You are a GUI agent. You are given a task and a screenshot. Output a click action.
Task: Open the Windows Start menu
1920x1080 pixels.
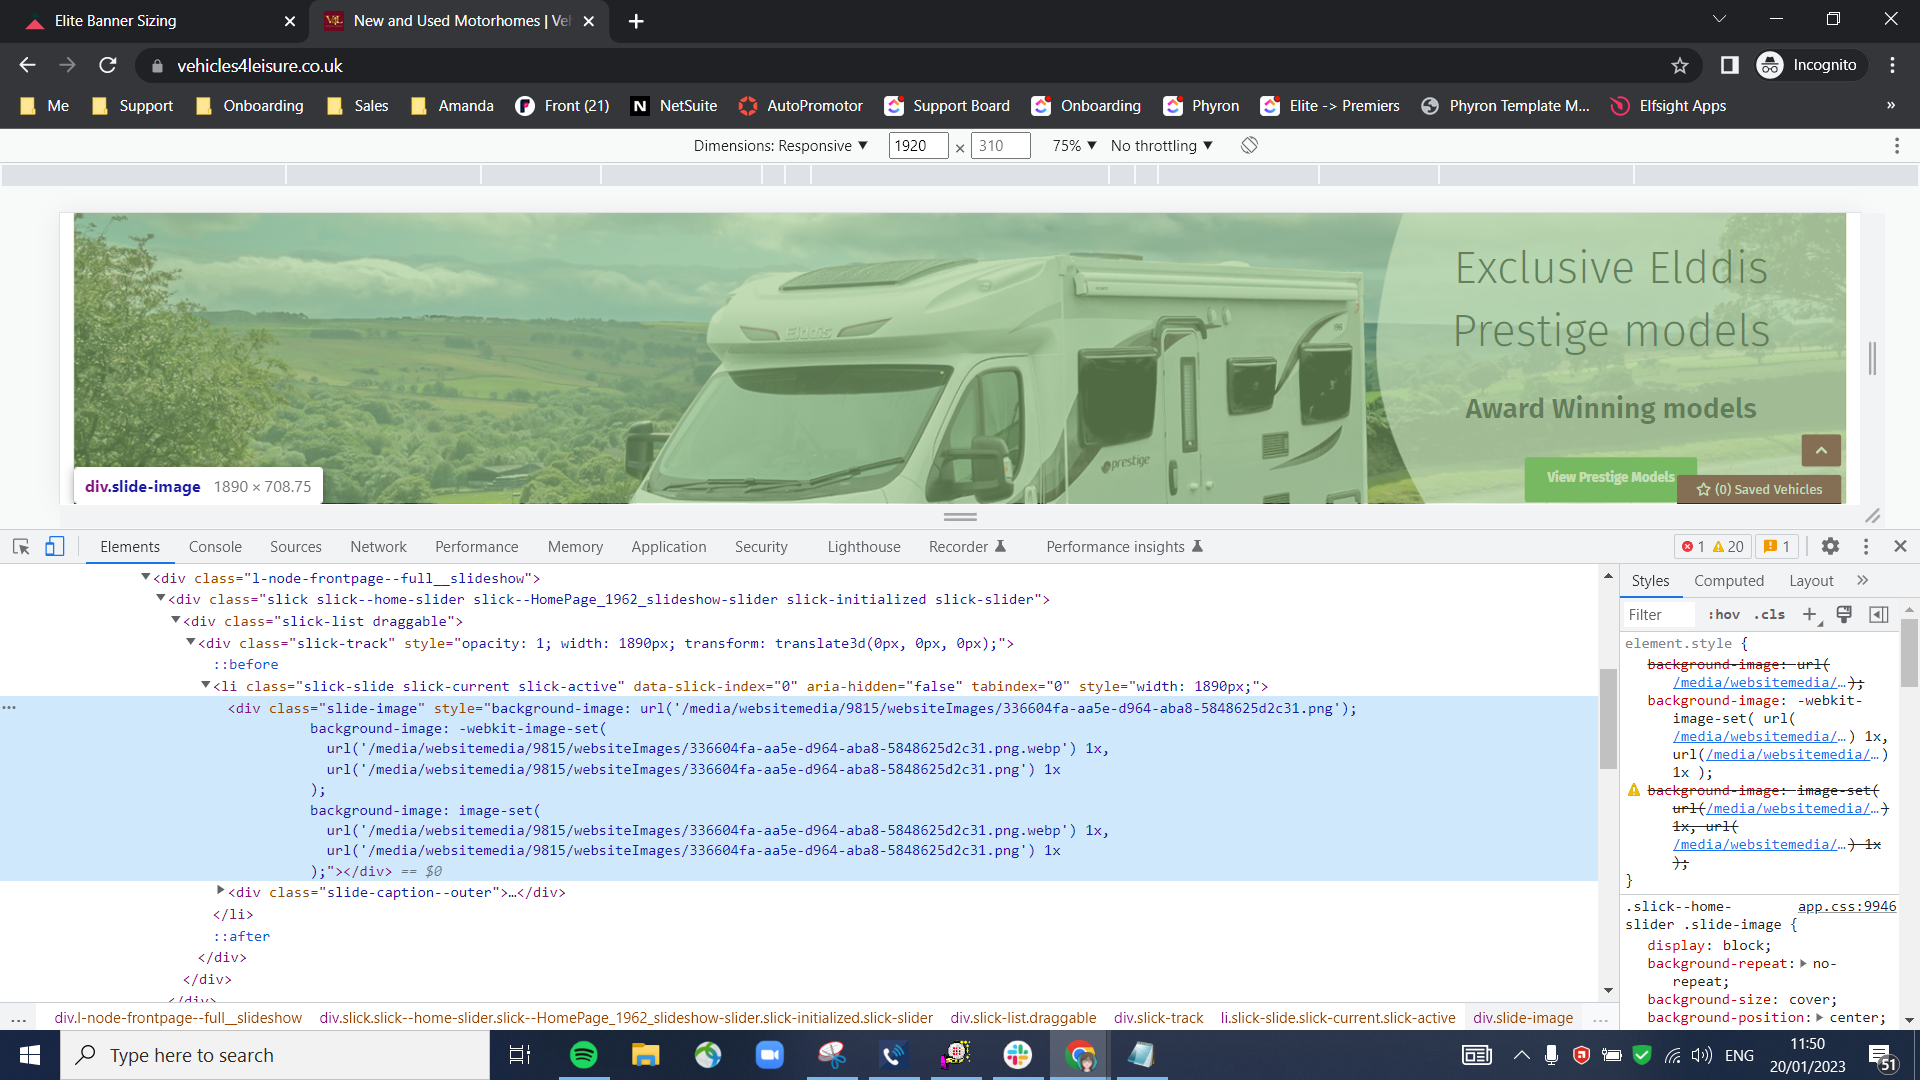click(x=30, y=1055)
